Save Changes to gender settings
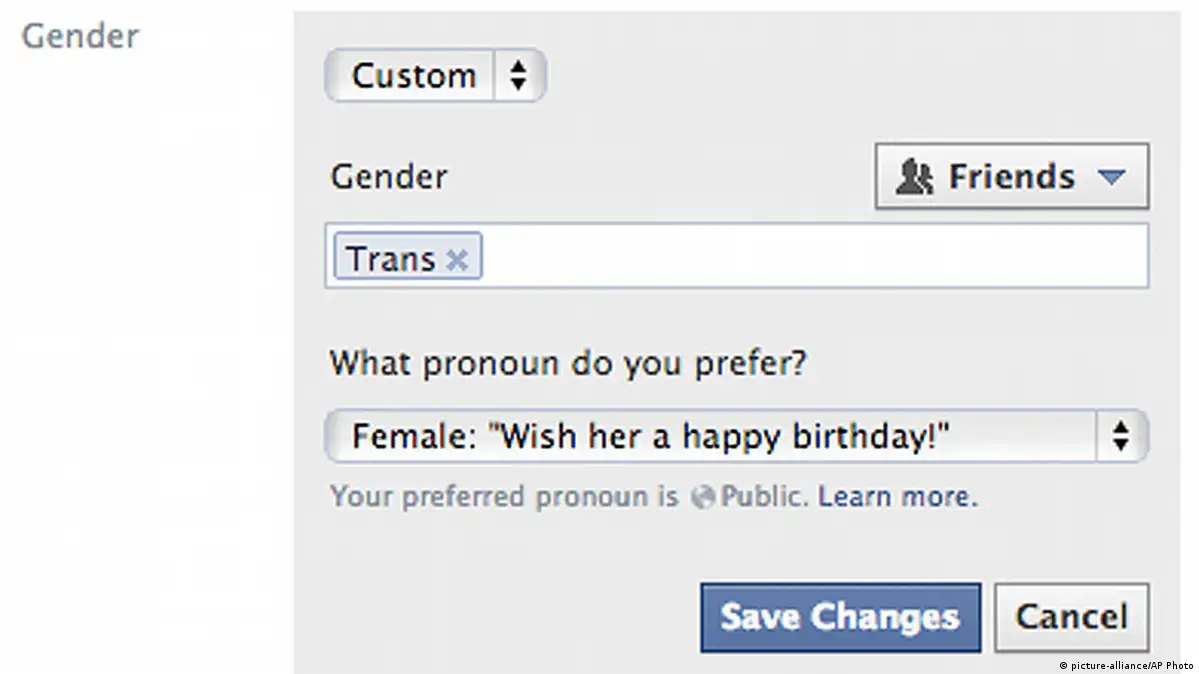 840,617
